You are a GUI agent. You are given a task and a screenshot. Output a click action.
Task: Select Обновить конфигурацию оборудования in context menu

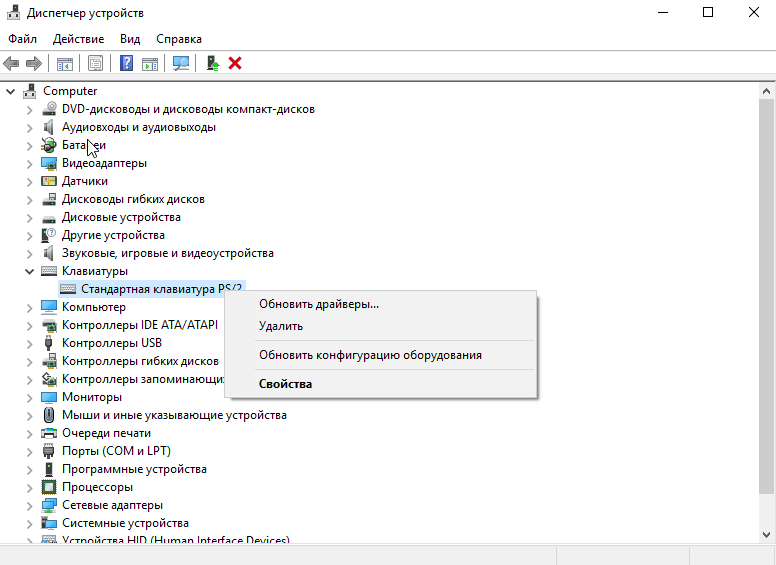pyautogui.click(x=381, y=355)
